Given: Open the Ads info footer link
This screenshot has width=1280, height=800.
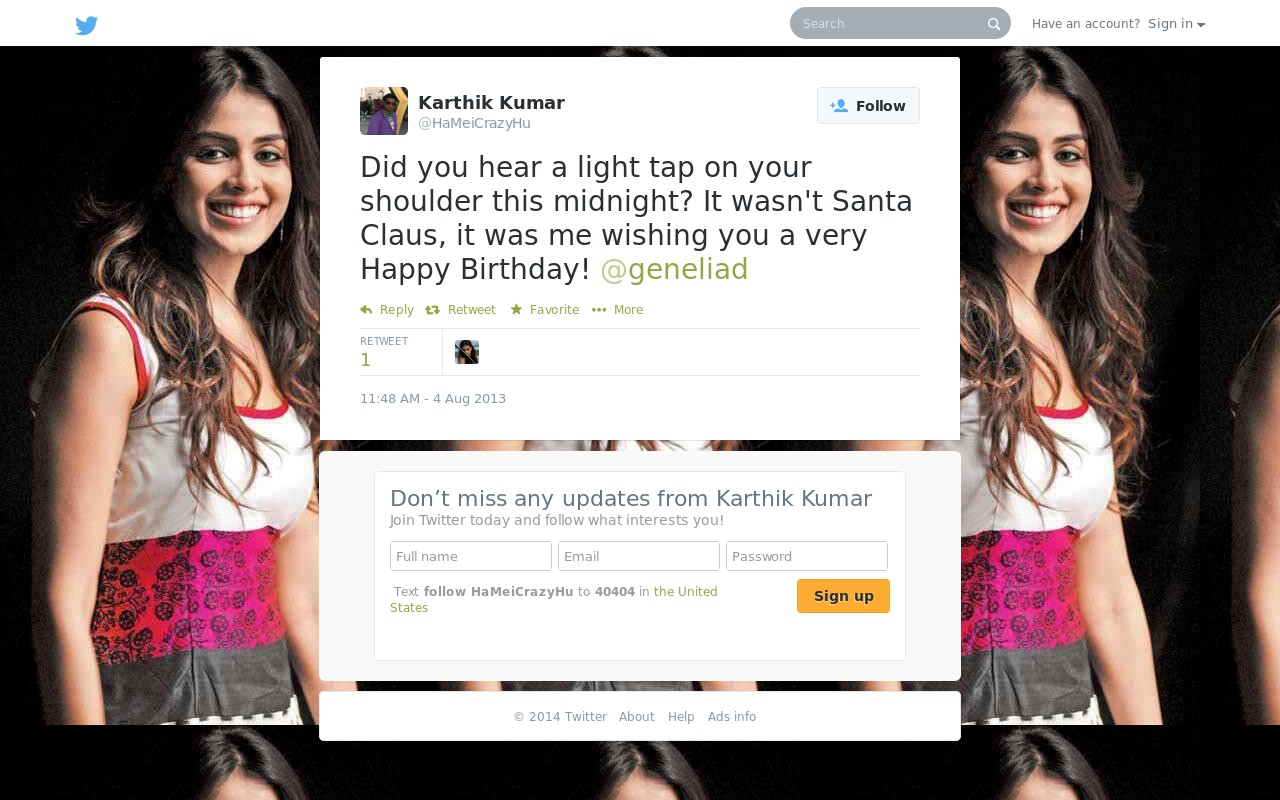Looking at the screenshot, I should tap(732, 717).
